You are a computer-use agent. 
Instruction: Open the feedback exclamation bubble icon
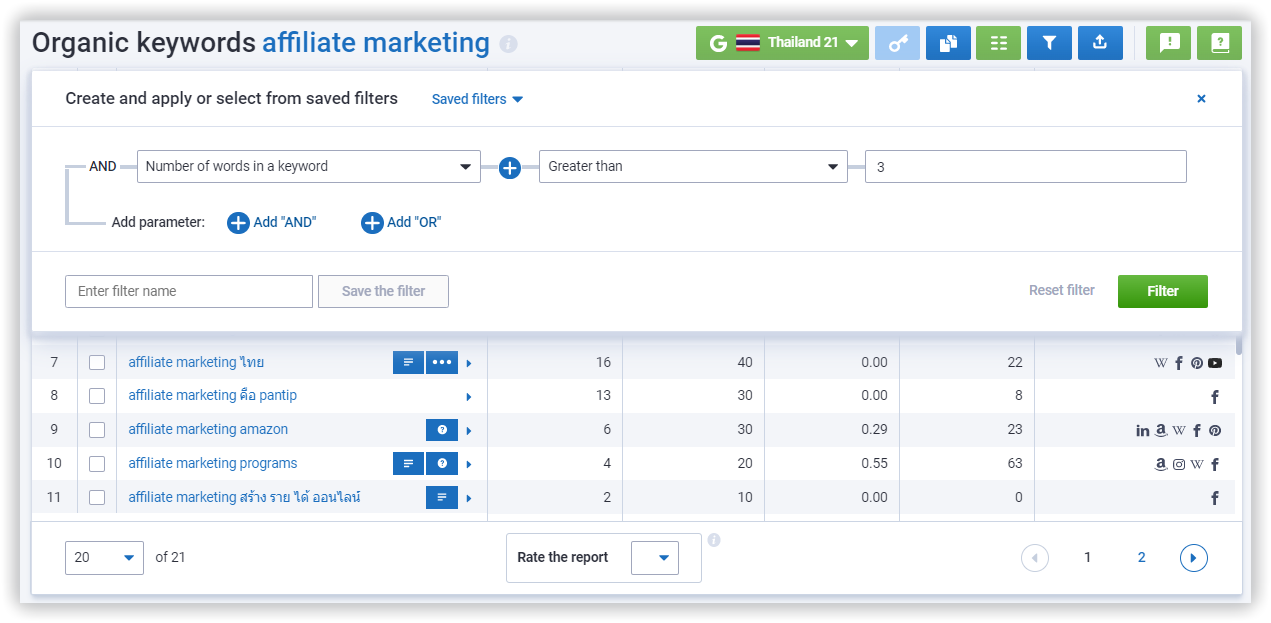pos(1168,43)
